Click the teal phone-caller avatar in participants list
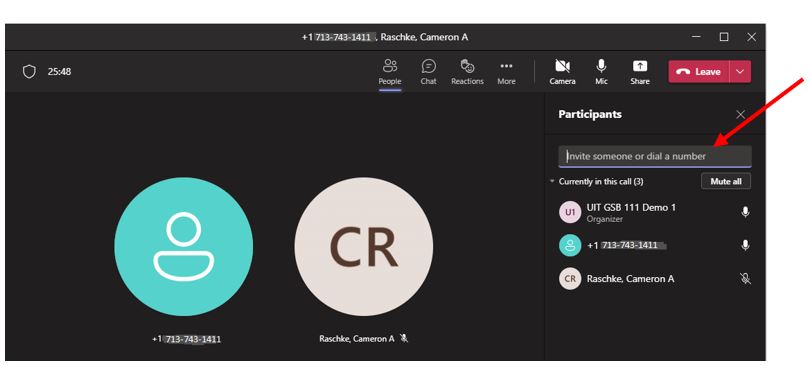Screen dimensions: 809x366 570,246
